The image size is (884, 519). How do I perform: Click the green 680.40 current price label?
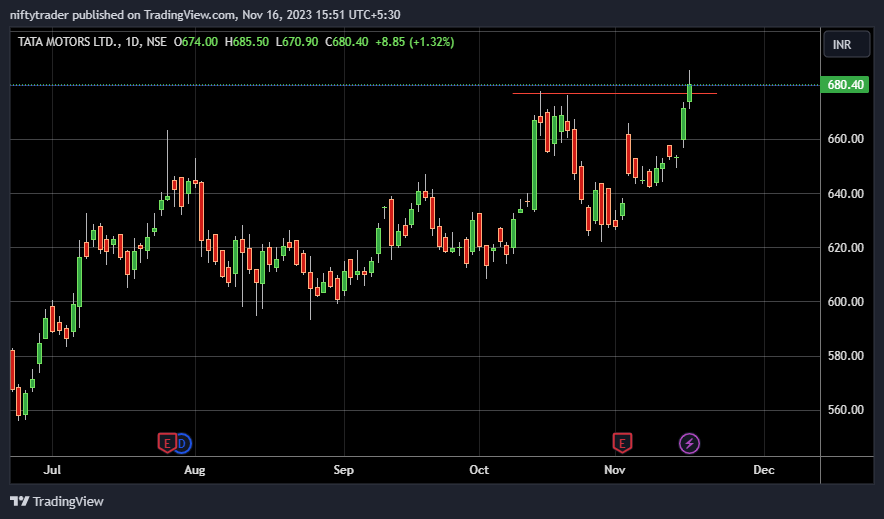[x=845, y=85]
